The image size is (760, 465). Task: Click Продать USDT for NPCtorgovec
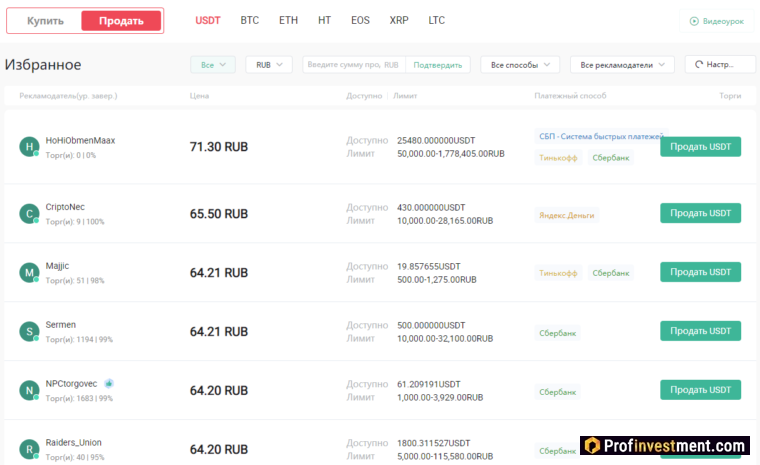point(700,390)
